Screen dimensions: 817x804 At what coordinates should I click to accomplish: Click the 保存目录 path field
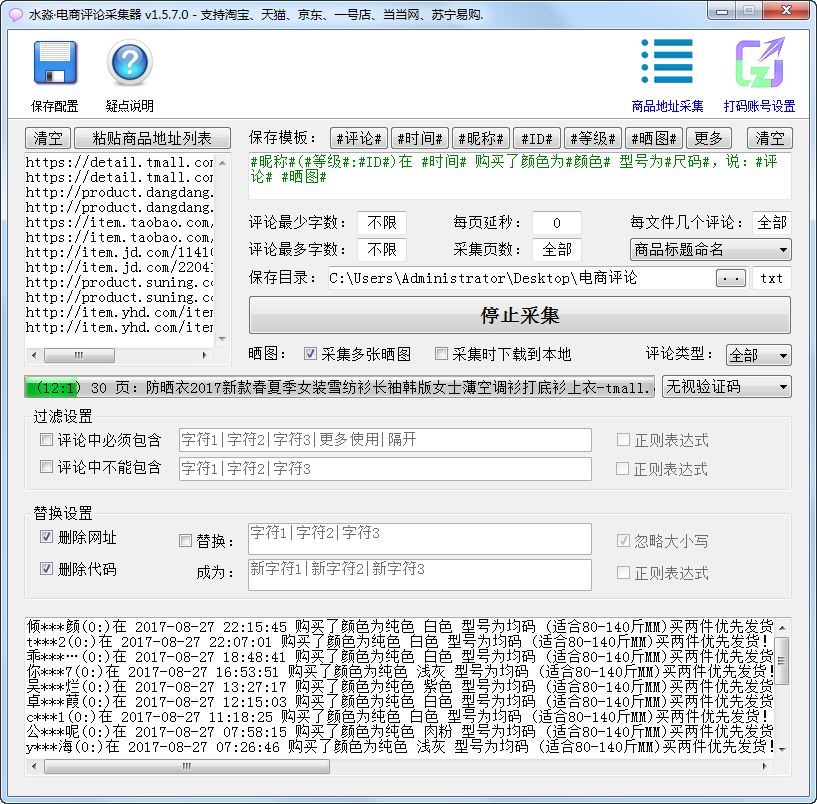click(x=521, y=278)
